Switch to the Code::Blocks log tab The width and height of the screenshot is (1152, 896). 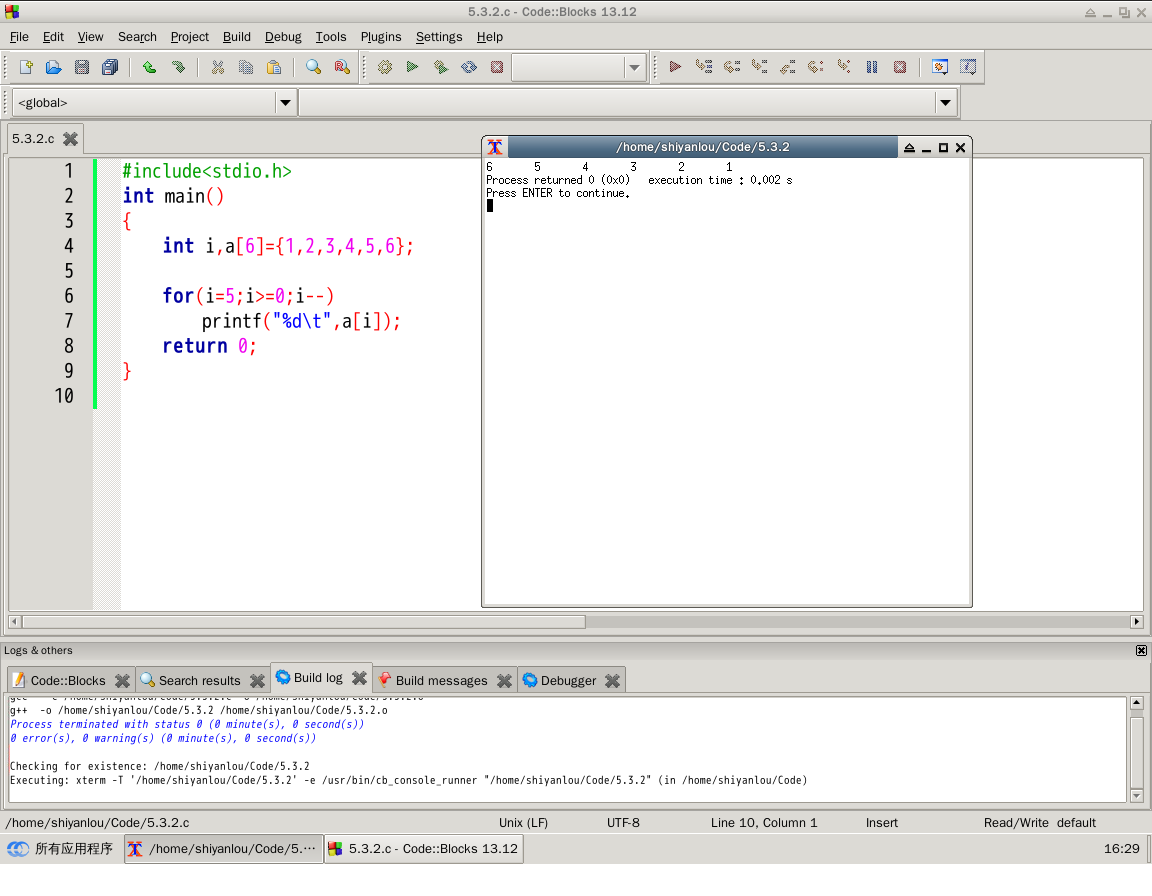[x=68, y=681]
